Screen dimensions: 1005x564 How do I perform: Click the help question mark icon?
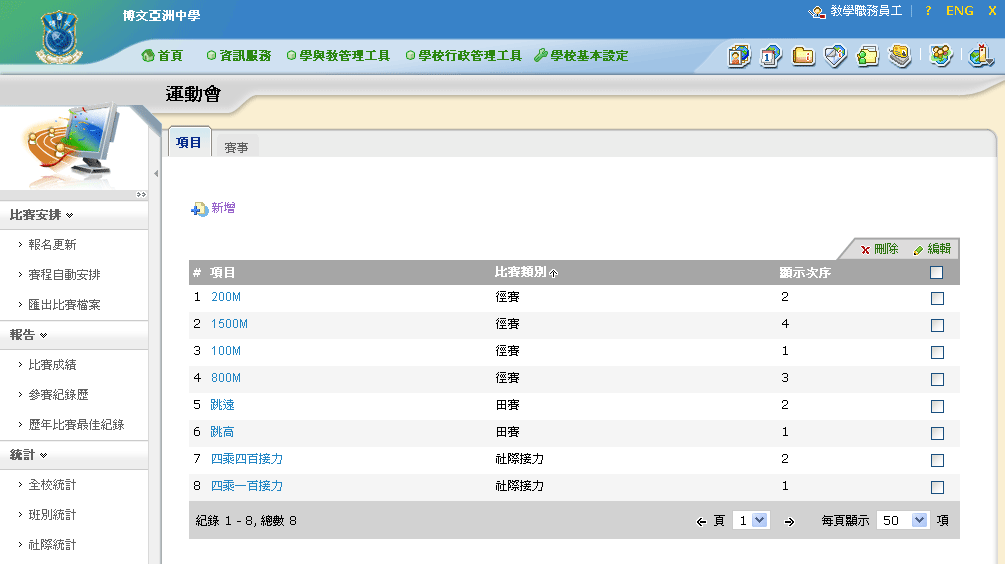coord(928,10)
